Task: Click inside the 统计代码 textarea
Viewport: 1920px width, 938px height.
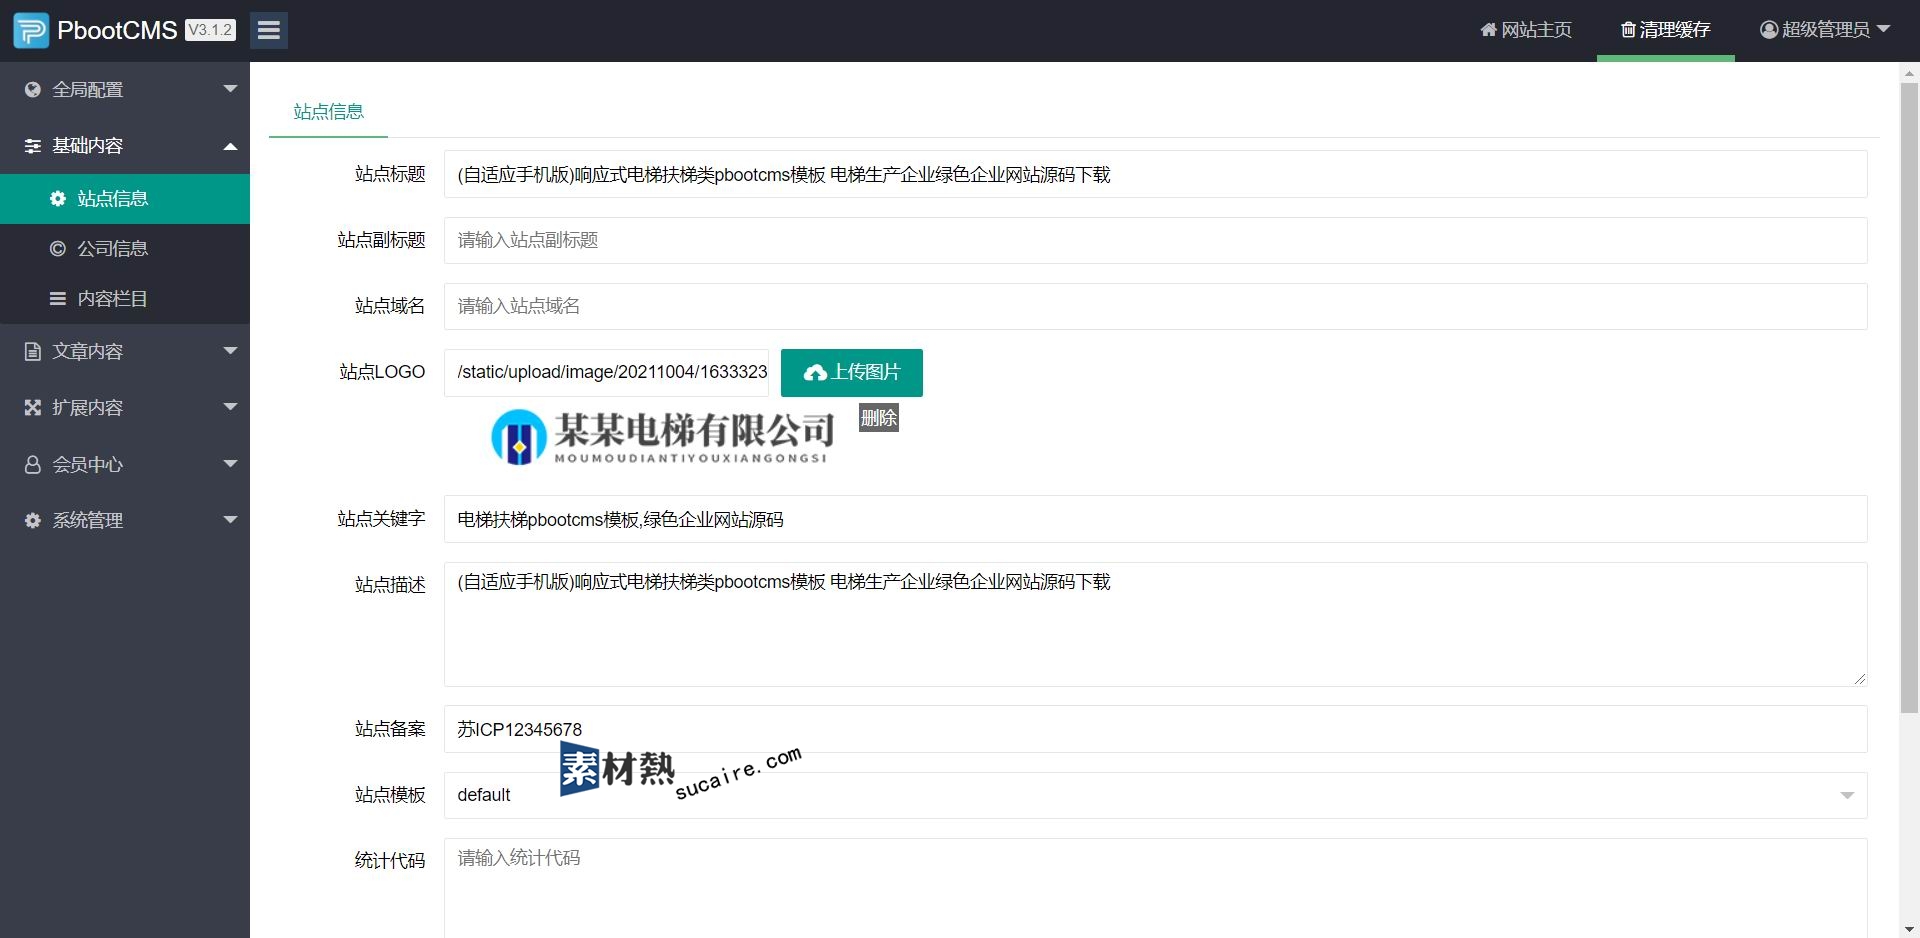Action: pos(1155,888)
